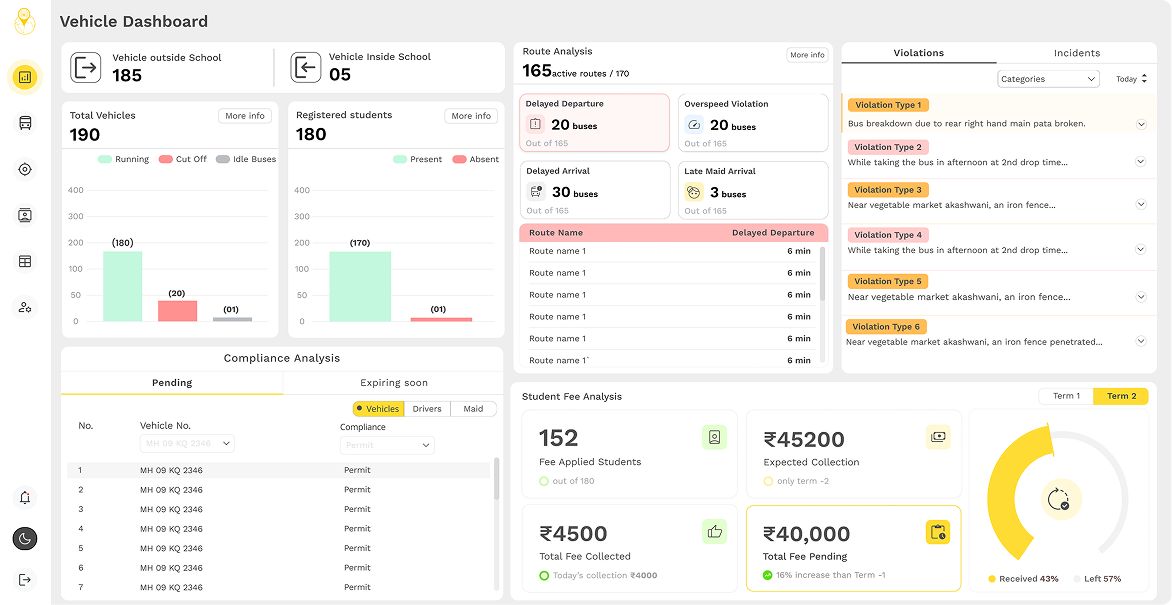Image resolution: width=1172 pixels, height=605 pixels.
Task: Select the bus icon in the left sidebar
Action: click(x=25, y=123)
